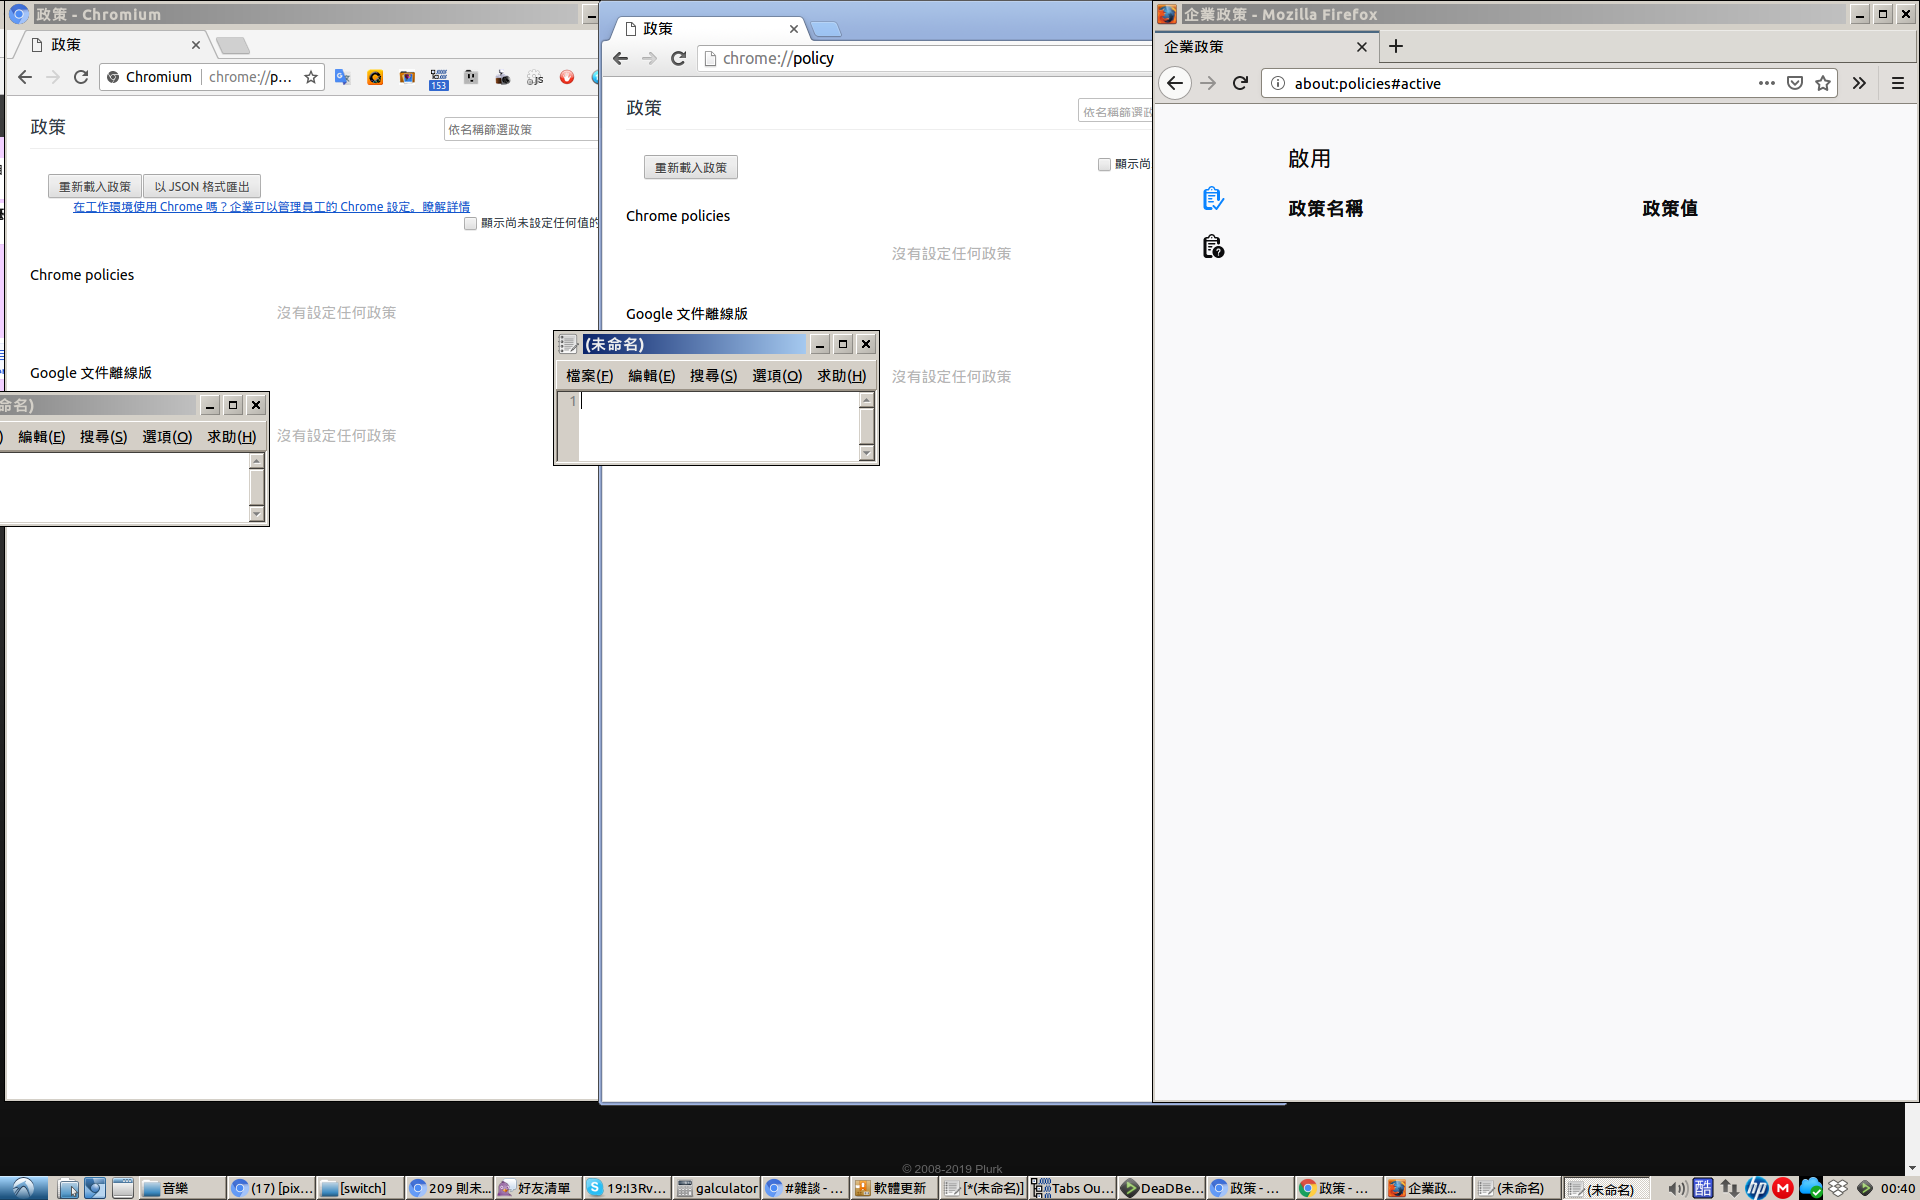Open the Tabs Outliner extension showing 153
The height and width of the screenshot is (1200, 1920).
(439, 79)
